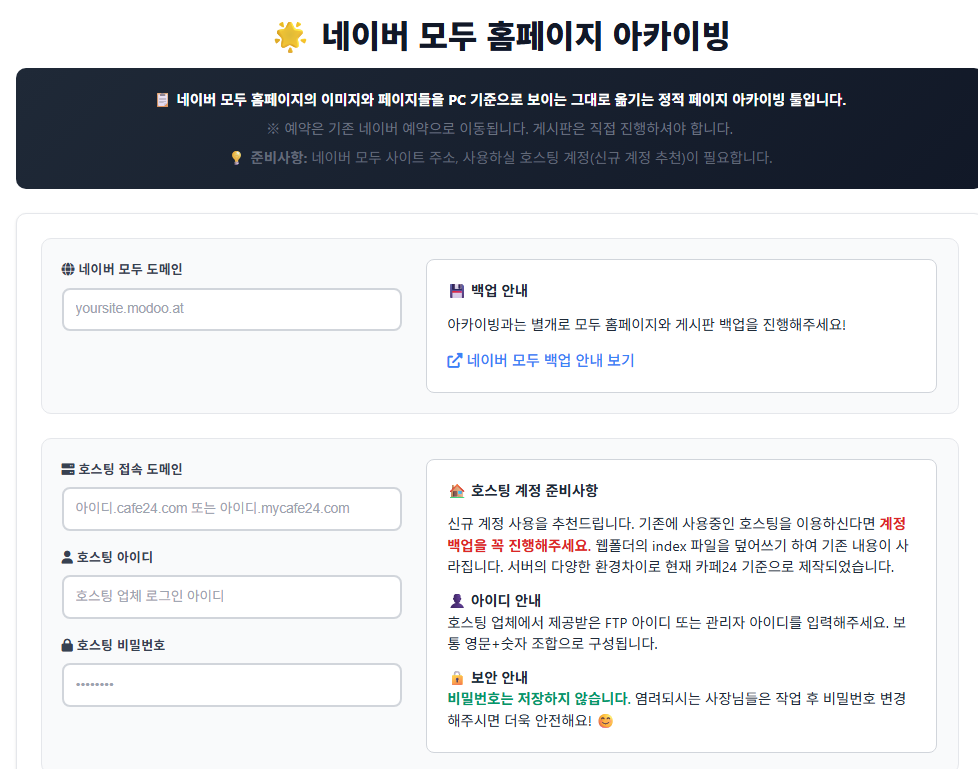Image resolution: width=978 pixels, height=769 pixels.
Task: Click the globe icon next to 네이버 모두 도메인
Action: coord(68,269)
